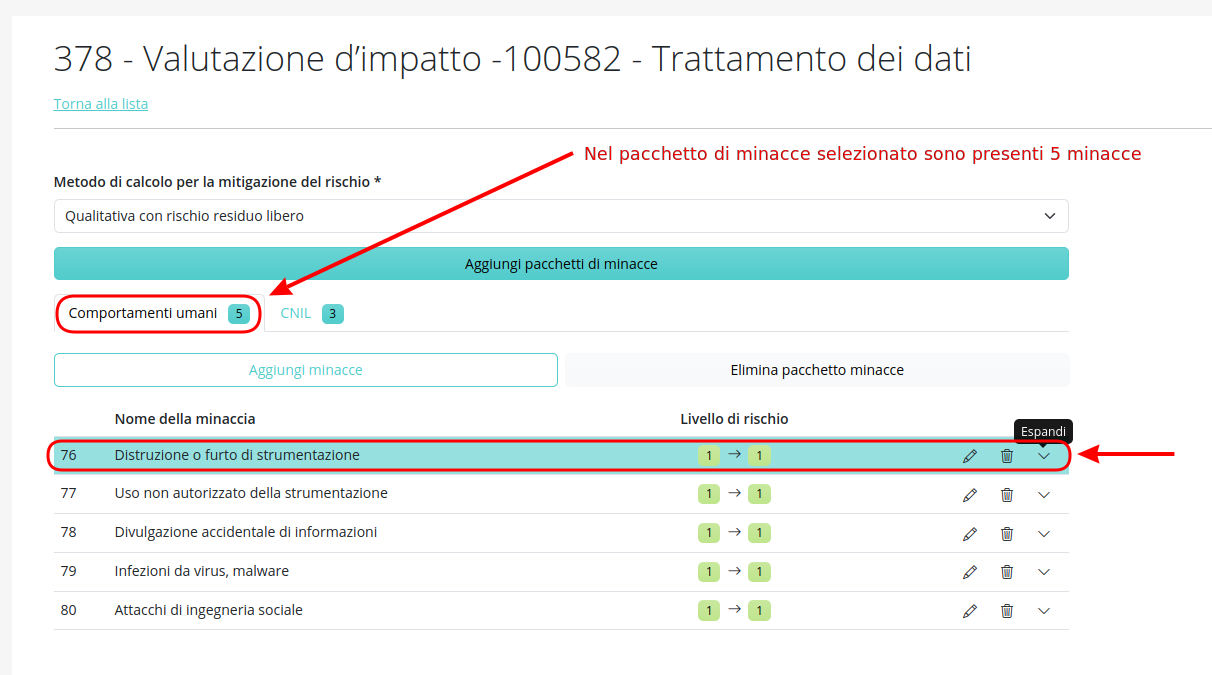Select threat name Attacchi di ingegneria sociale
The width and height of the screenshot is (1212, 675).
point(209,610)
